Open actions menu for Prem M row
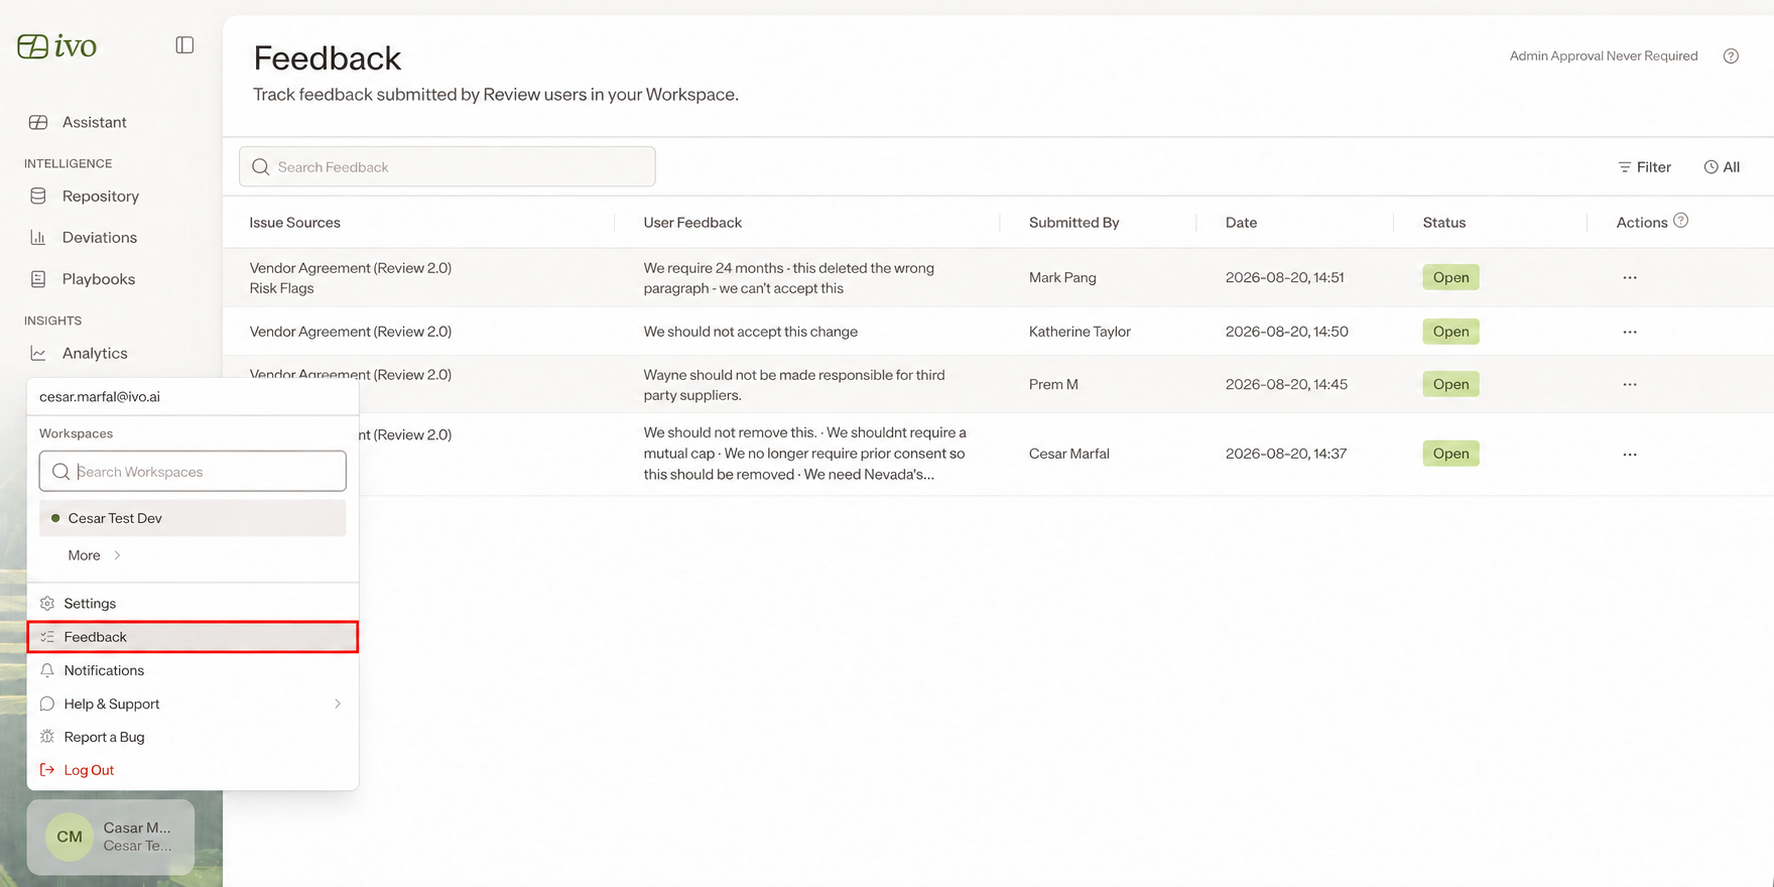Image resolution: width=1774 pixels, height=887 pixels. click(x=1630, y=385)
